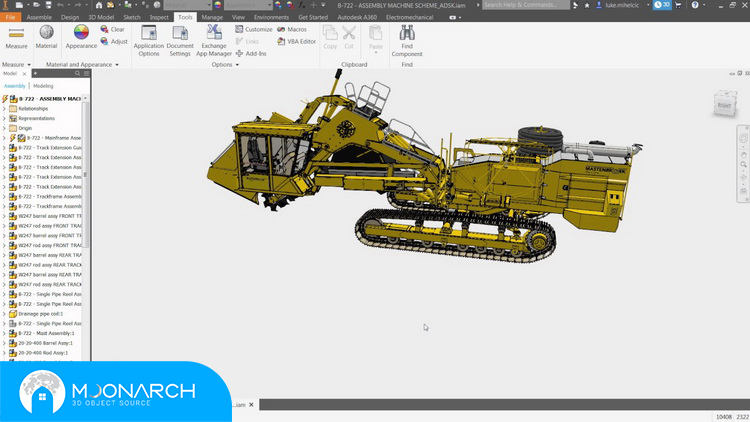The image size is (750, 422).
Task: Click the Undo arrow in quick access toolbar
Action: (61, 5)
